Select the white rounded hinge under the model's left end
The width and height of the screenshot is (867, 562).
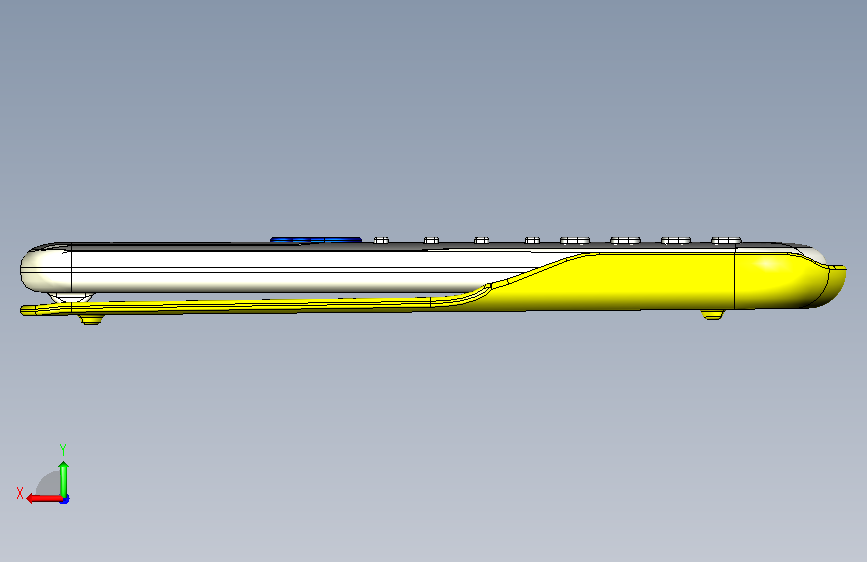[x=71, y=298]
